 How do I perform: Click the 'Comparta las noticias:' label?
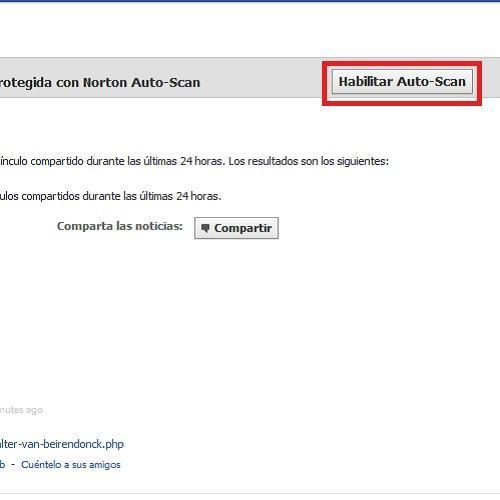click(x=120, y=226)
